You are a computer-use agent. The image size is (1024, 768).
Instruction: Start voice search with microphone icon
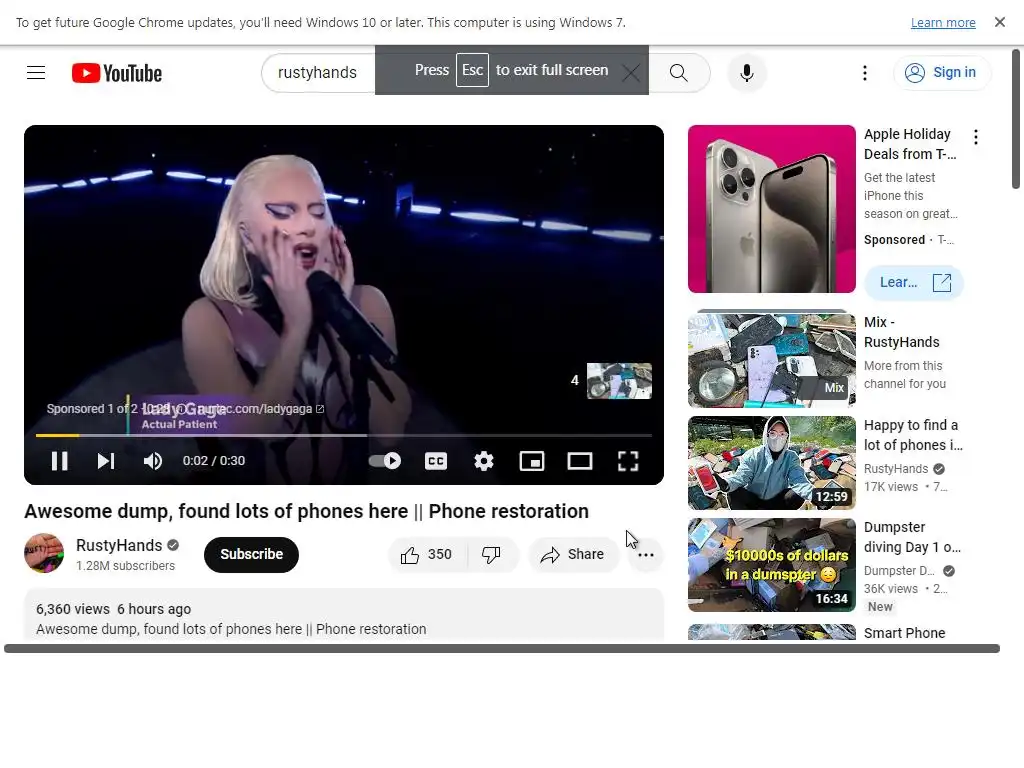[746, 72]
